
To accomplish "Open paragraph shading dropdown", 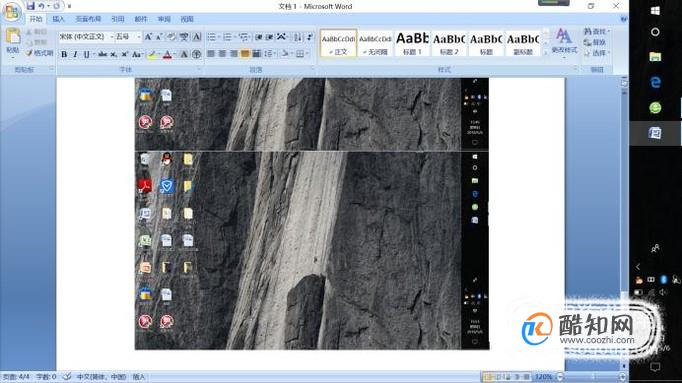I will pyautogui.click(x=285, y=54).
